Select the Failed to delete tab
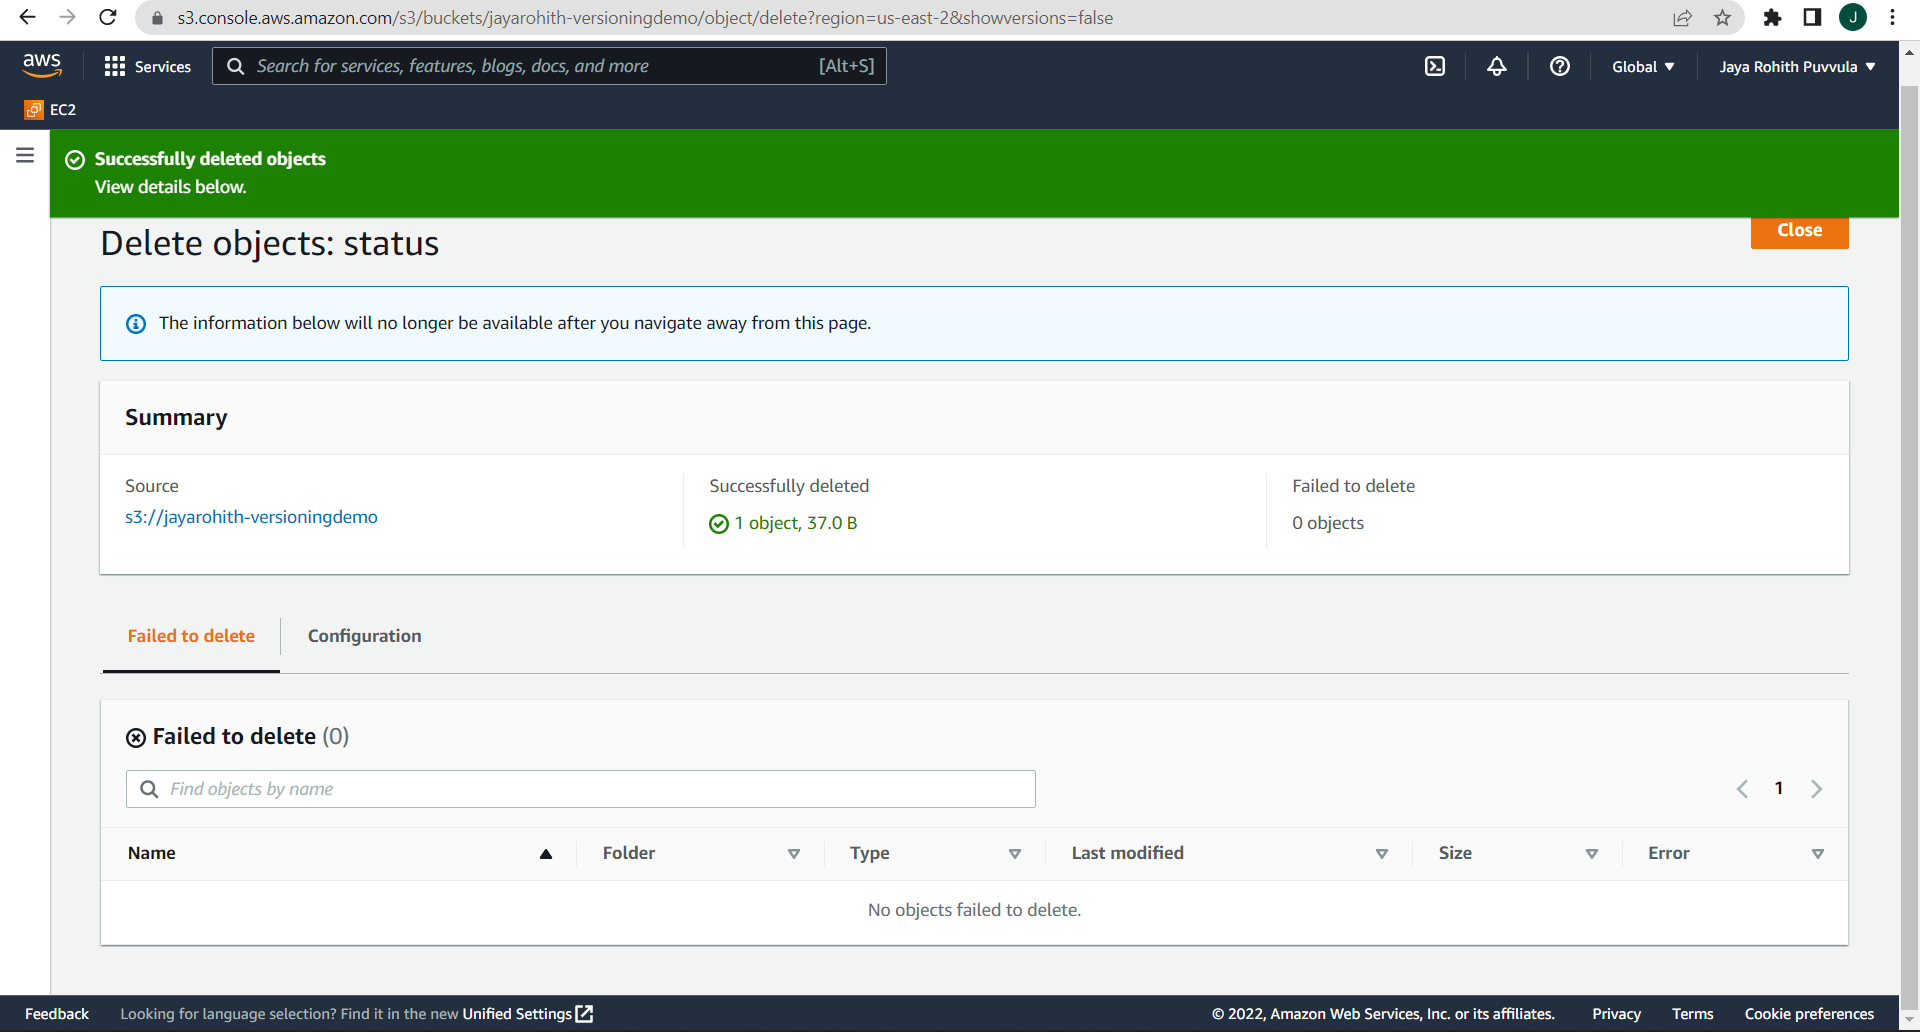 coord(190,636)
